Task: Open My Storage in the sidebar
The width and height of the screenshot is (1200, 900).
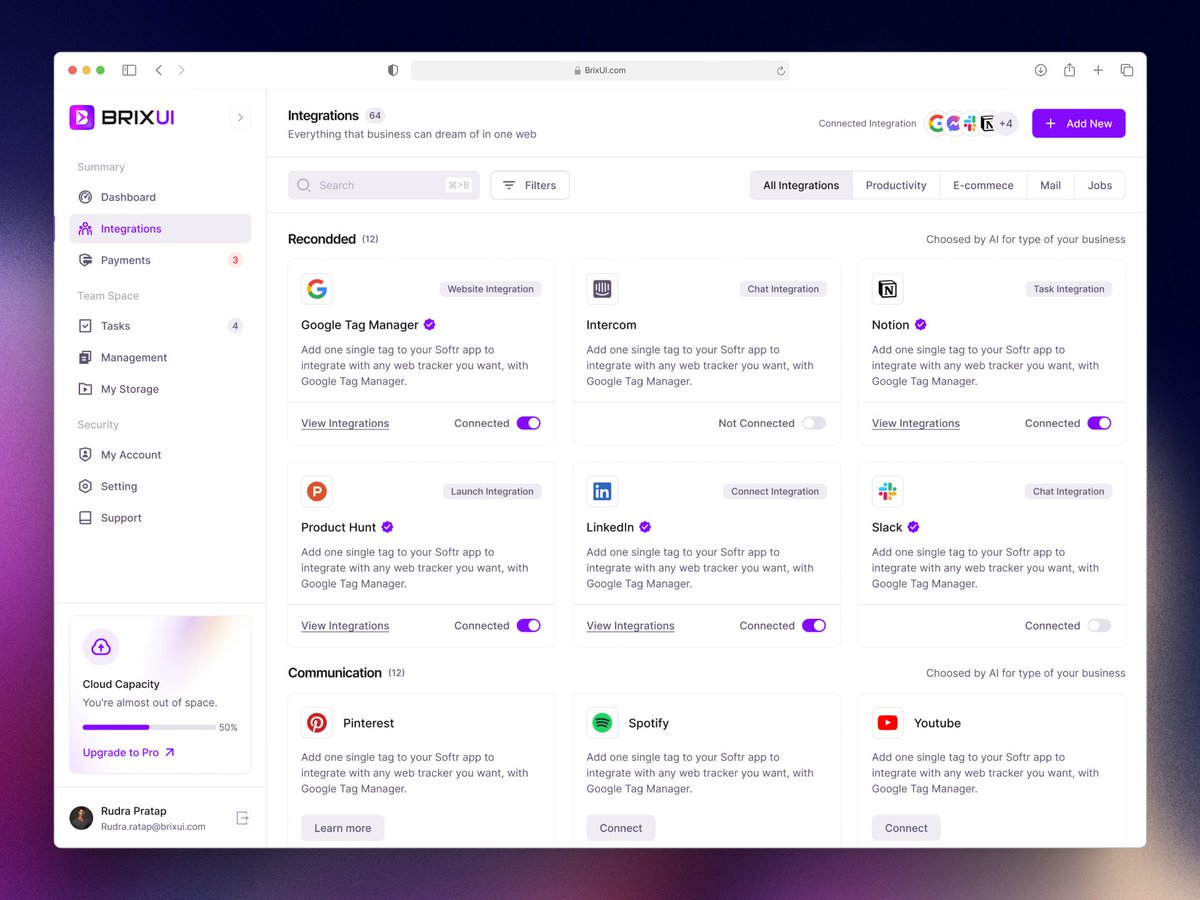Action: click(x=160, y=389)
